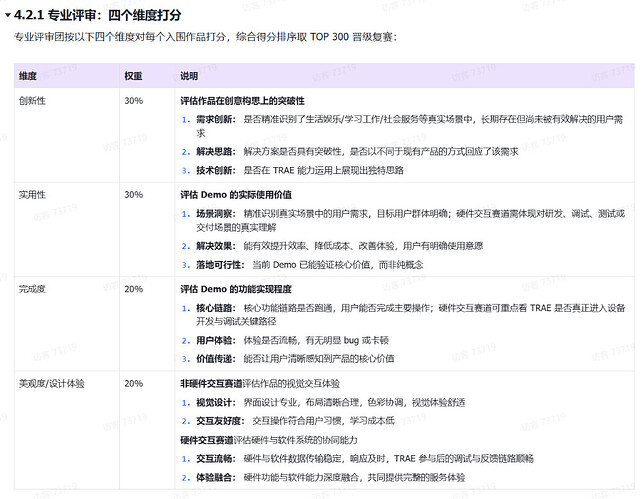Click the '核心链路' list item label
The width and height of the screenshot is (643, 499).
216,308
